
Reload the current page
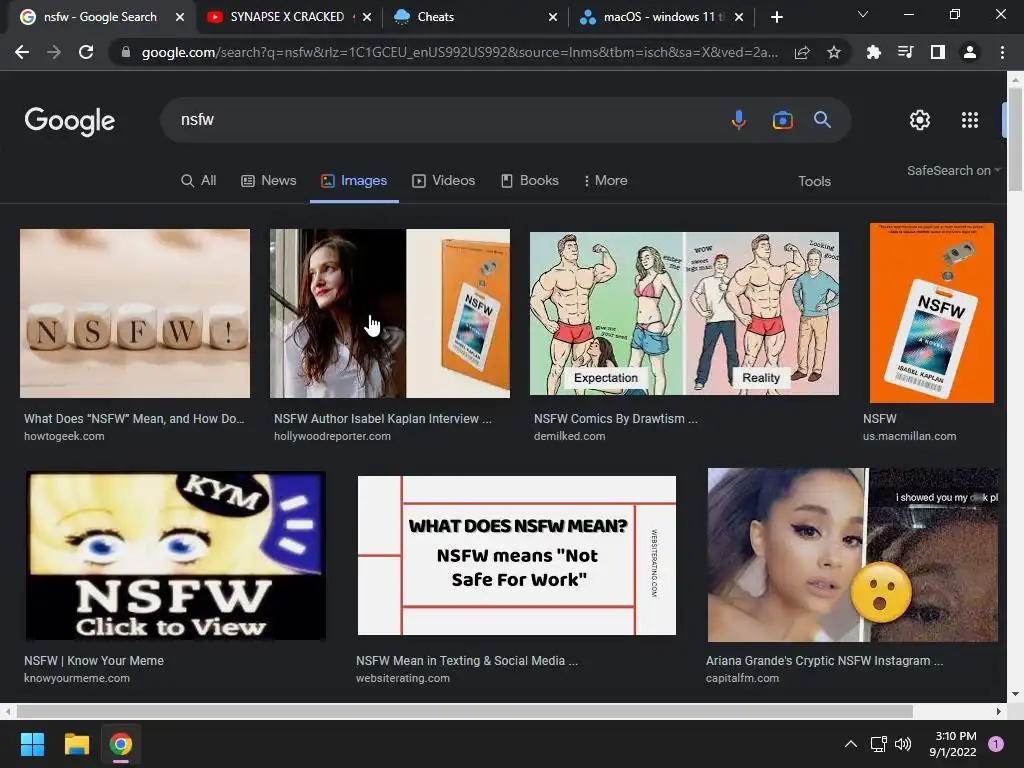click(86, 52)
